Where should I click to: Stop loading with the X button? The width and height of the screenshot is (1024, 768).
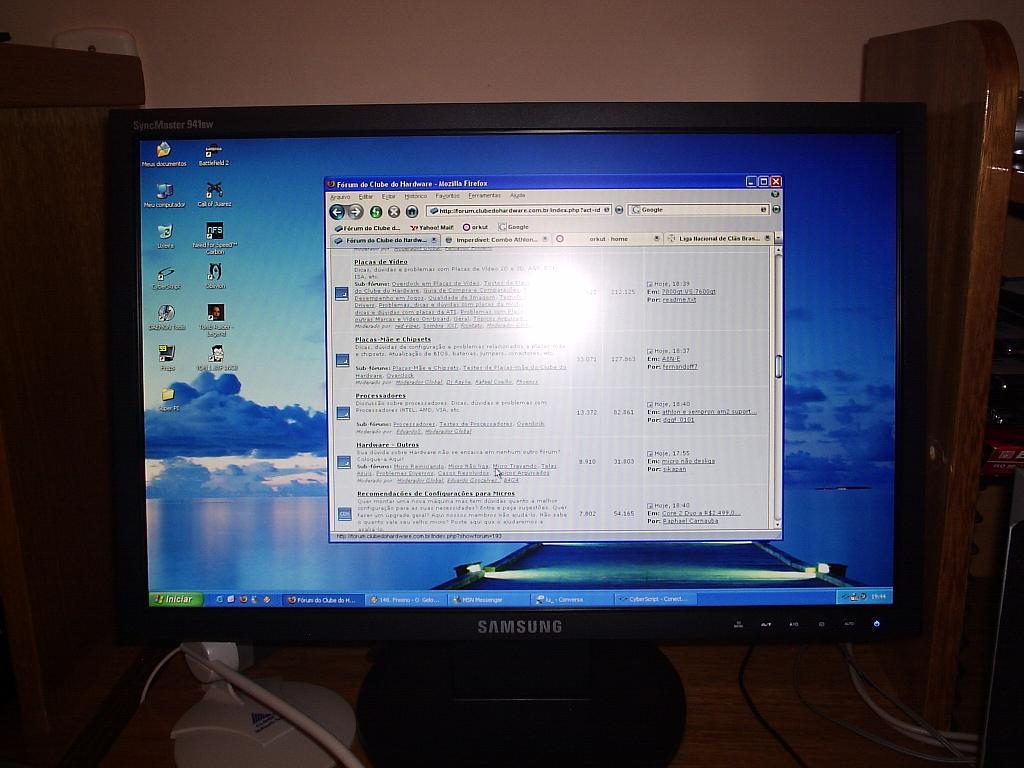(394, 212)
